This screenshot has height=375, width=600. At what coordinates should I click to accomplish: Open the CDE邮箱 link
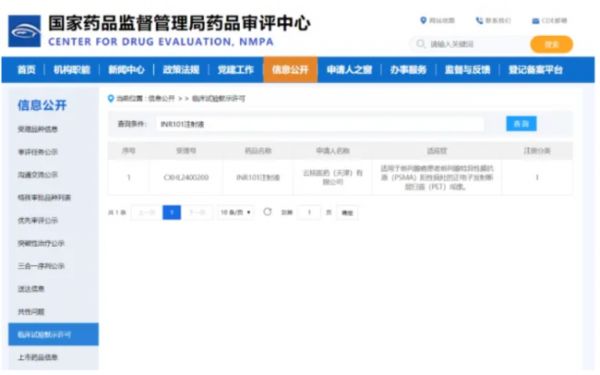coord(554,20)
